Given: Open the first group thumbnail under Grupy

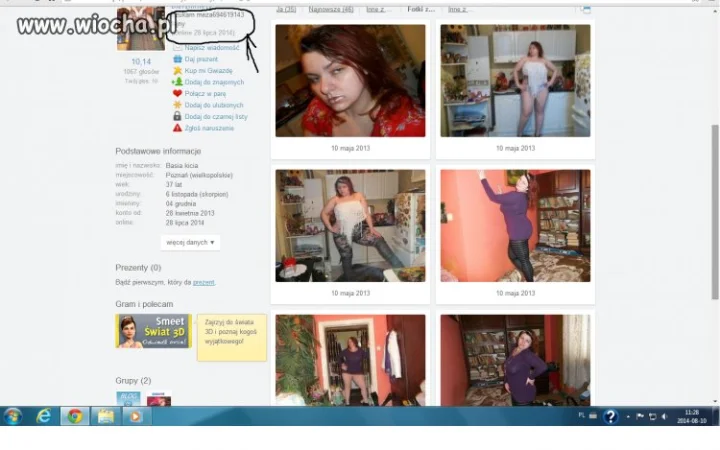Looking at the screenshot, I should coord(128,398).
